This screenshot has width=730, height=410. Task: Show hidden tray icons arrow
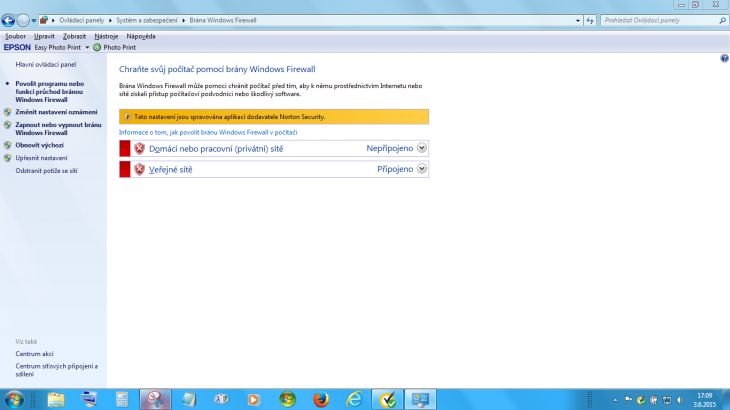615,400
